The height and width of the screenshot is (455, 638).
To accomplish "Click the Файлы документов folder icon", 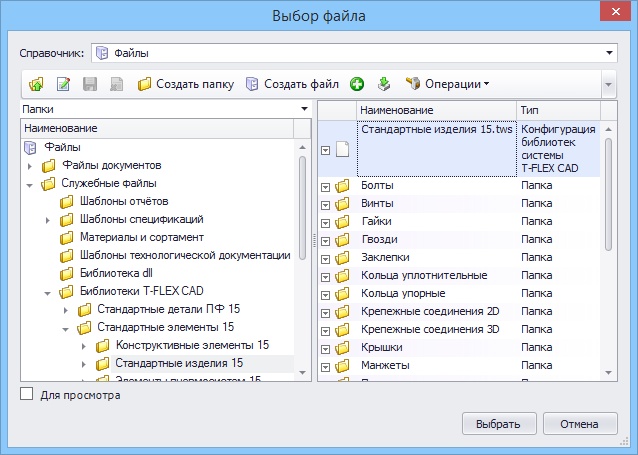I will (x=48, y=166).
